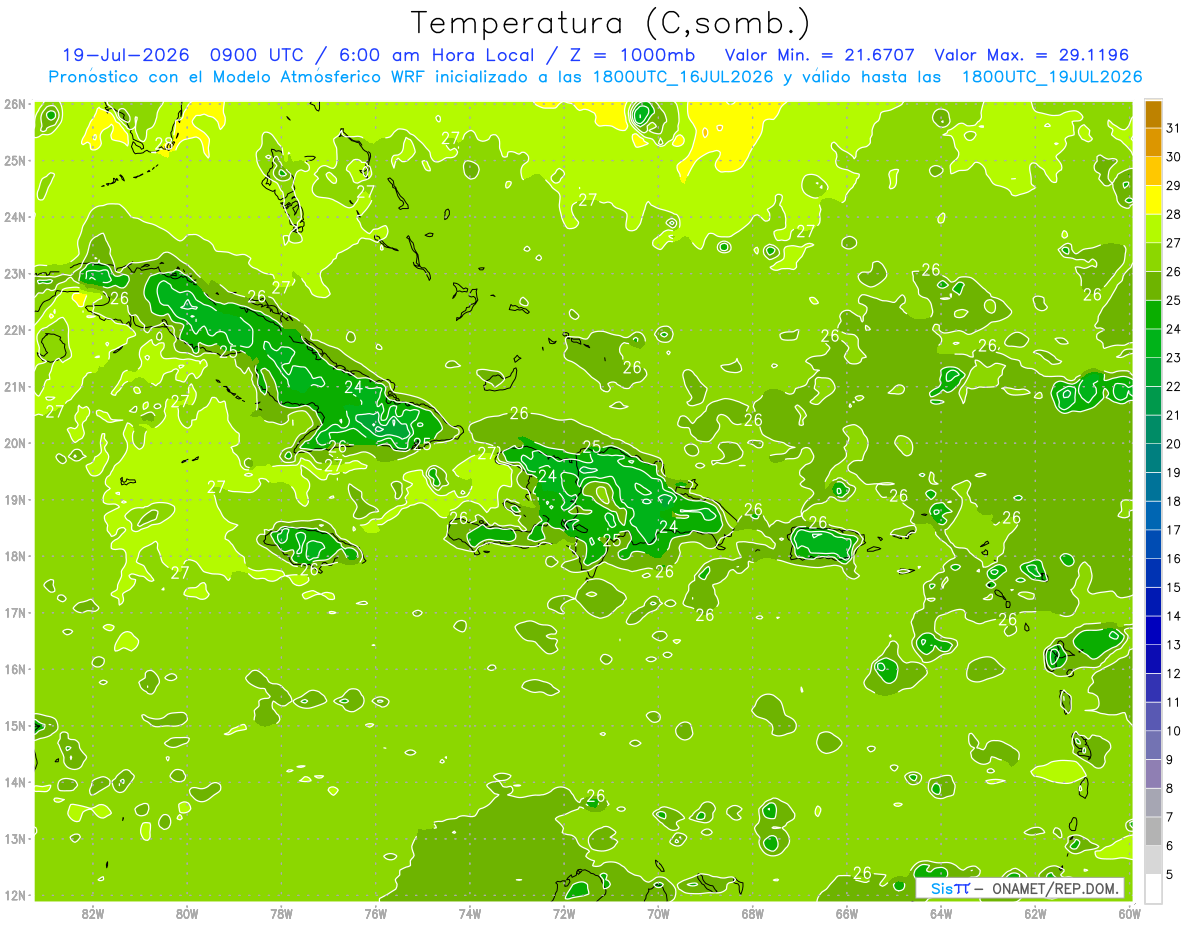The width and height of the screenshot is (1200, 927).
Task: Click the 21N latitude axis label
Action: click(x=14, y=386)
